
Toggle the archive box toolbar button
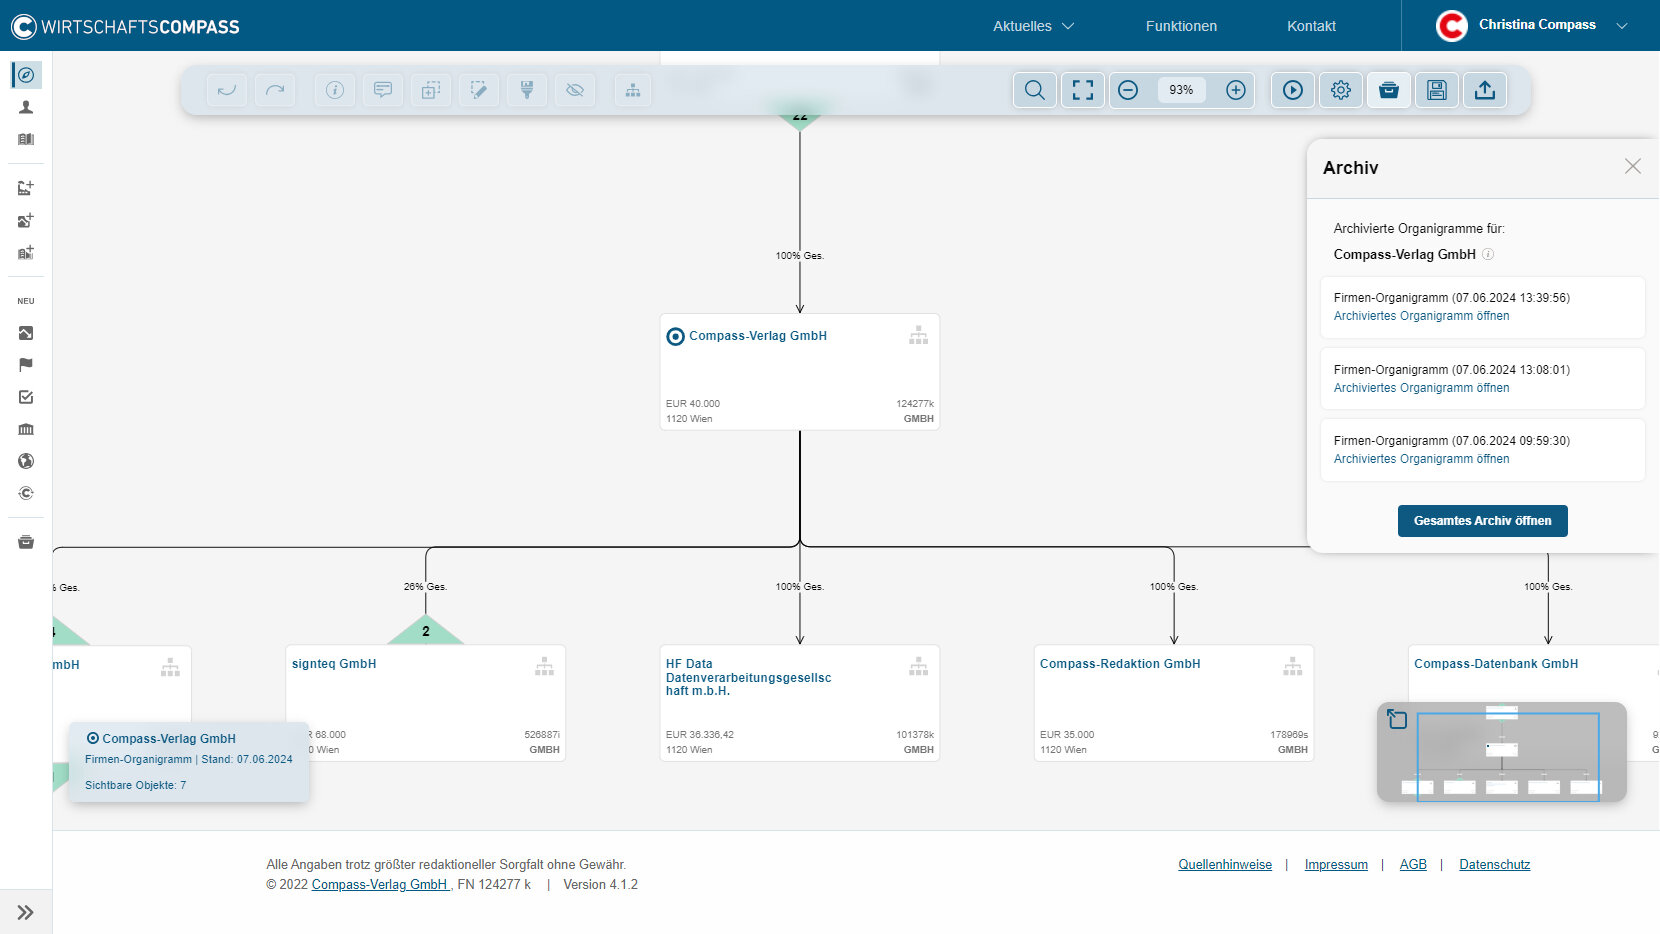[x=1389, y=90]
